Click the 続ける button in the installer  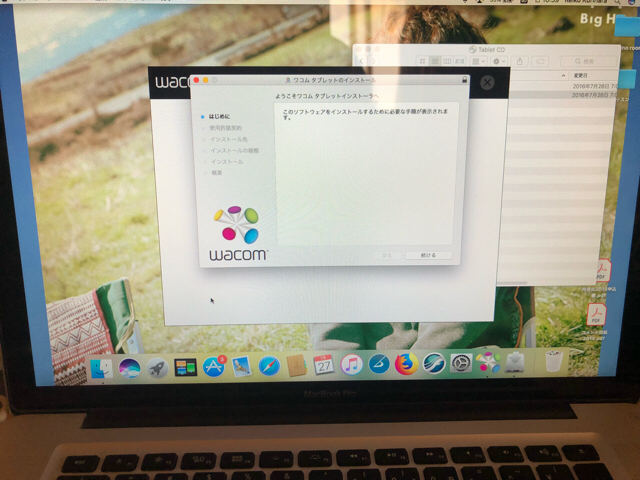(x=428, y=255)
